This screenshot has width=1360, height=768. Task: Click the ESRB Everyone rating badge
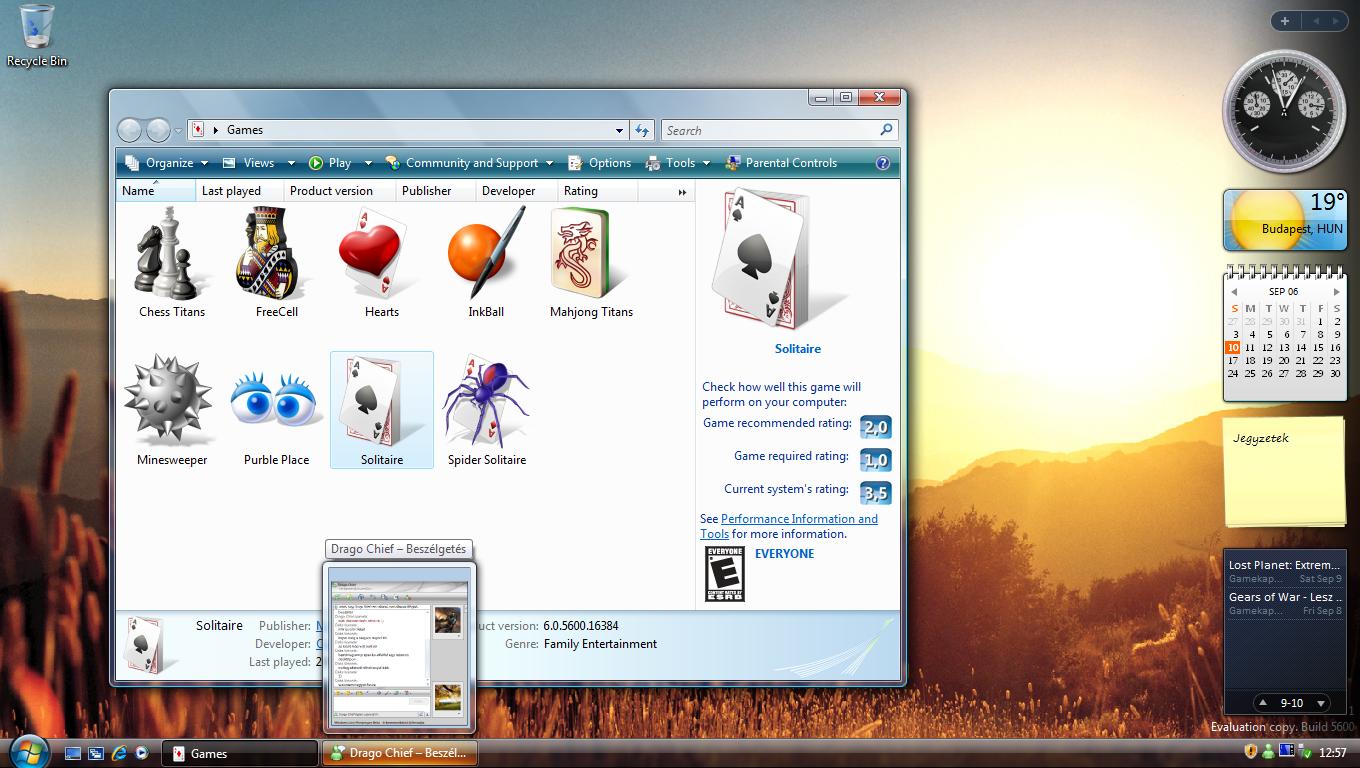[725, 573]
